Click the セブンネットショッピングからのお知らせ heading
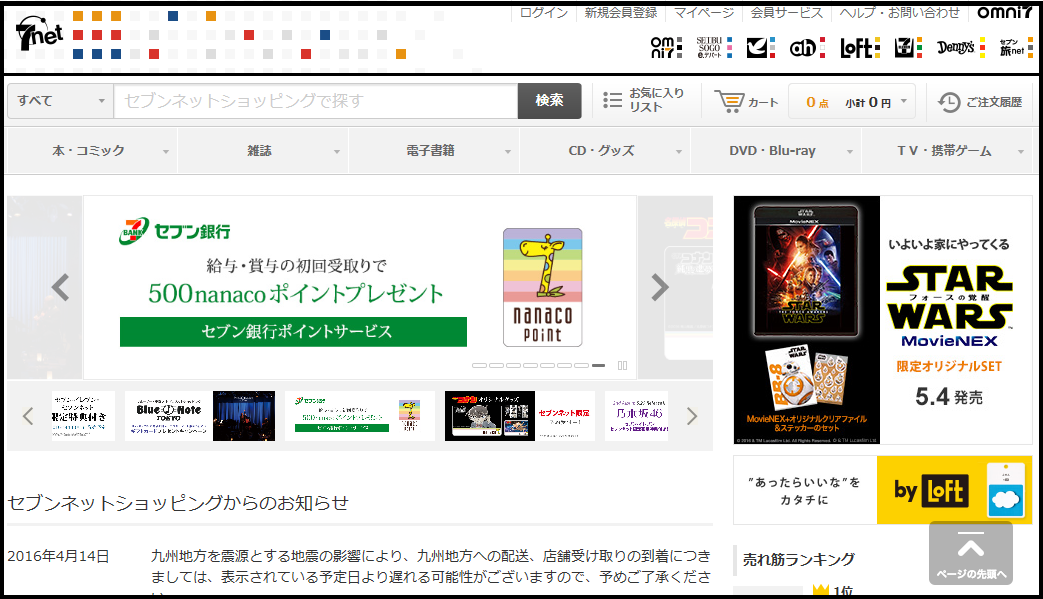Viewport: 1043px width, 599px height. (178, 503)
